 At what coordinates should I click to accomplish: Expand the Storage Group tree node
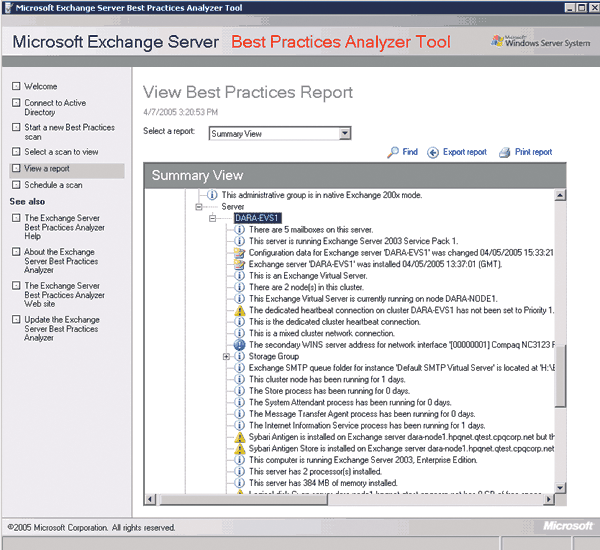tap(227, 356)
